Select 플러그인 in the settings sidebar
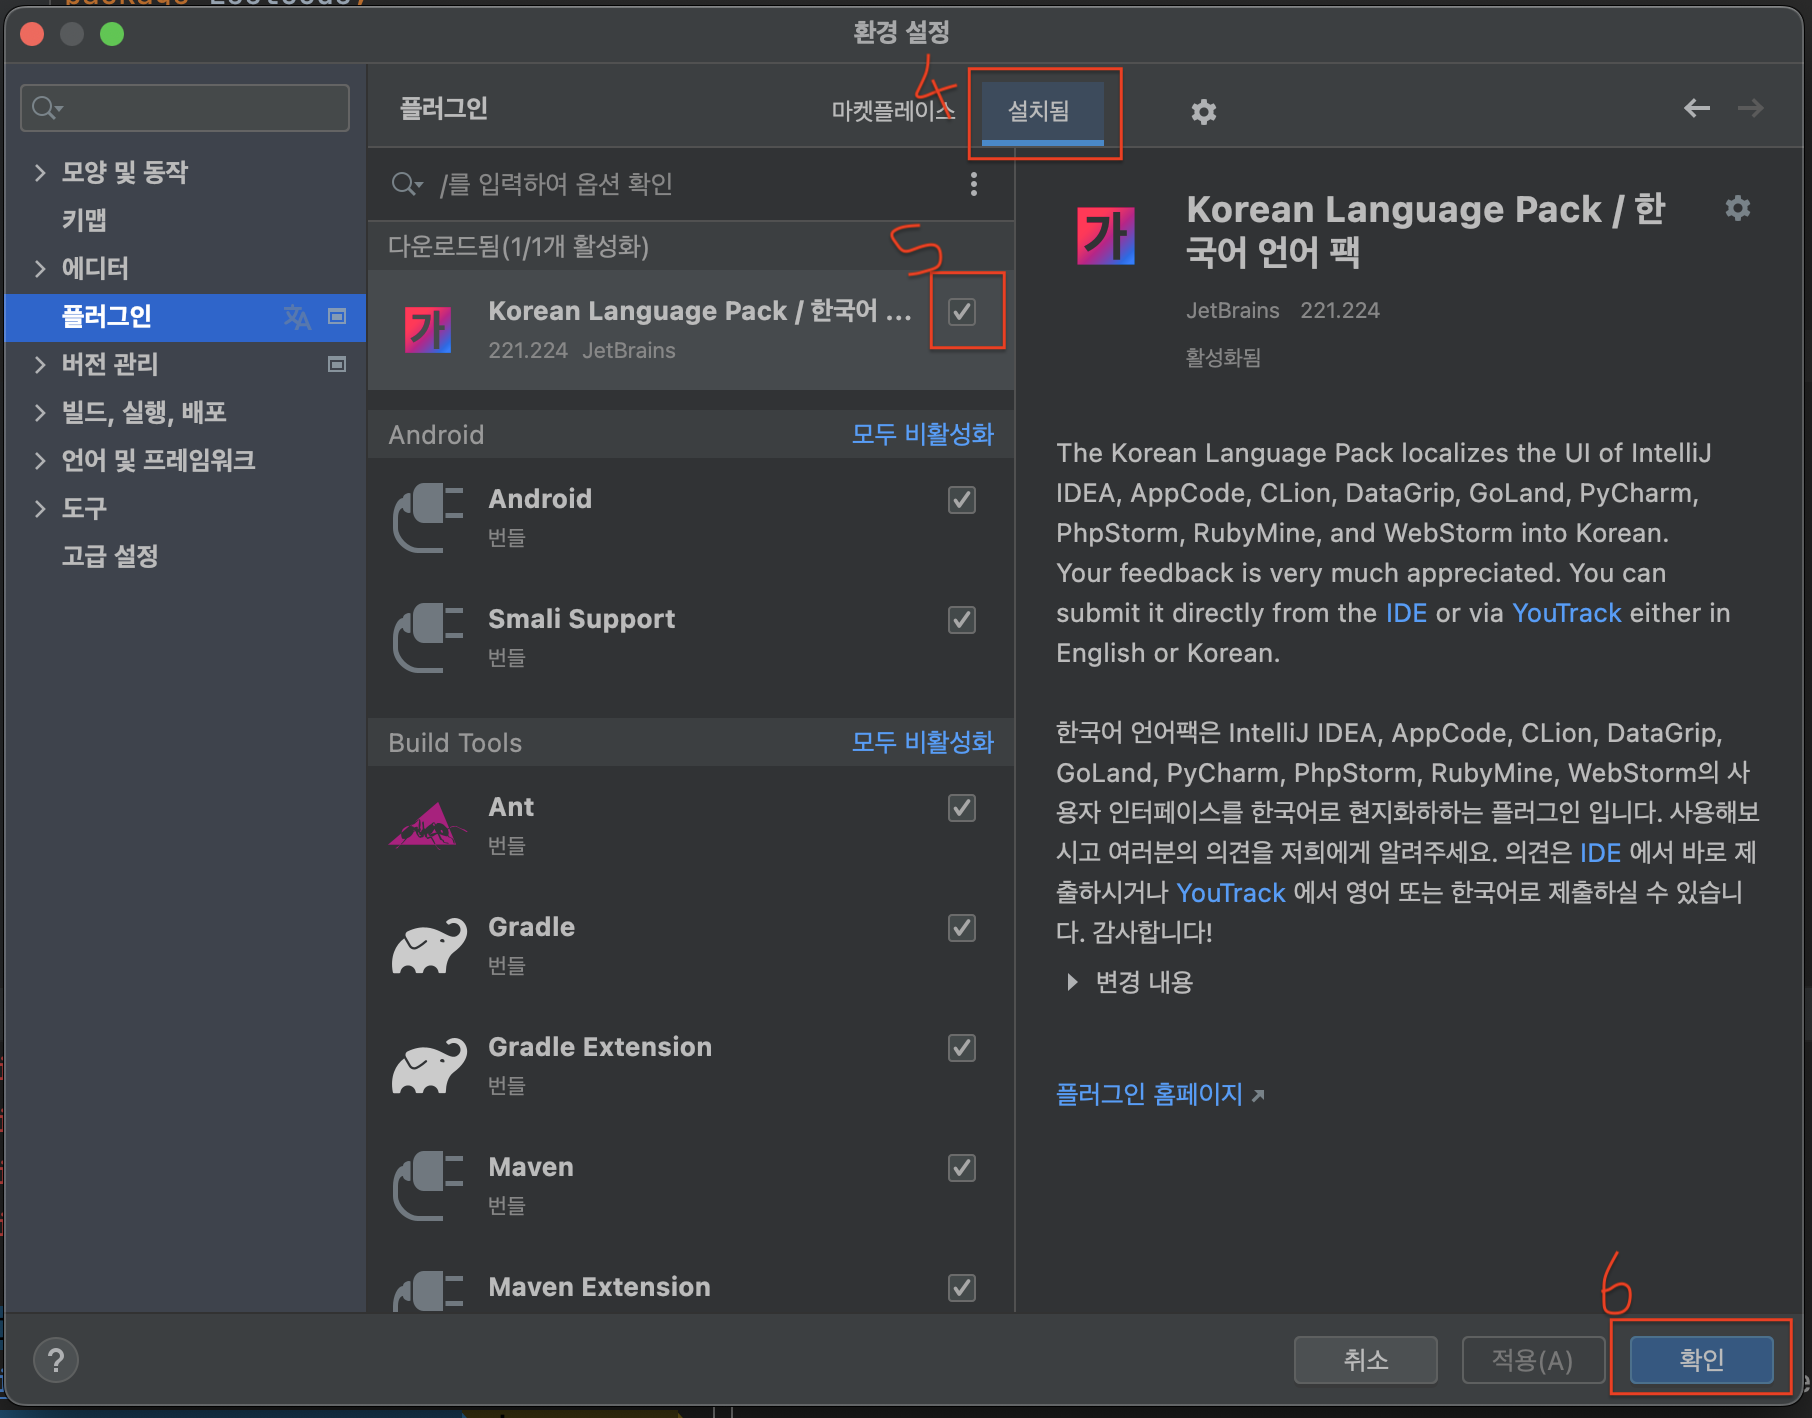 click(185, 317)
